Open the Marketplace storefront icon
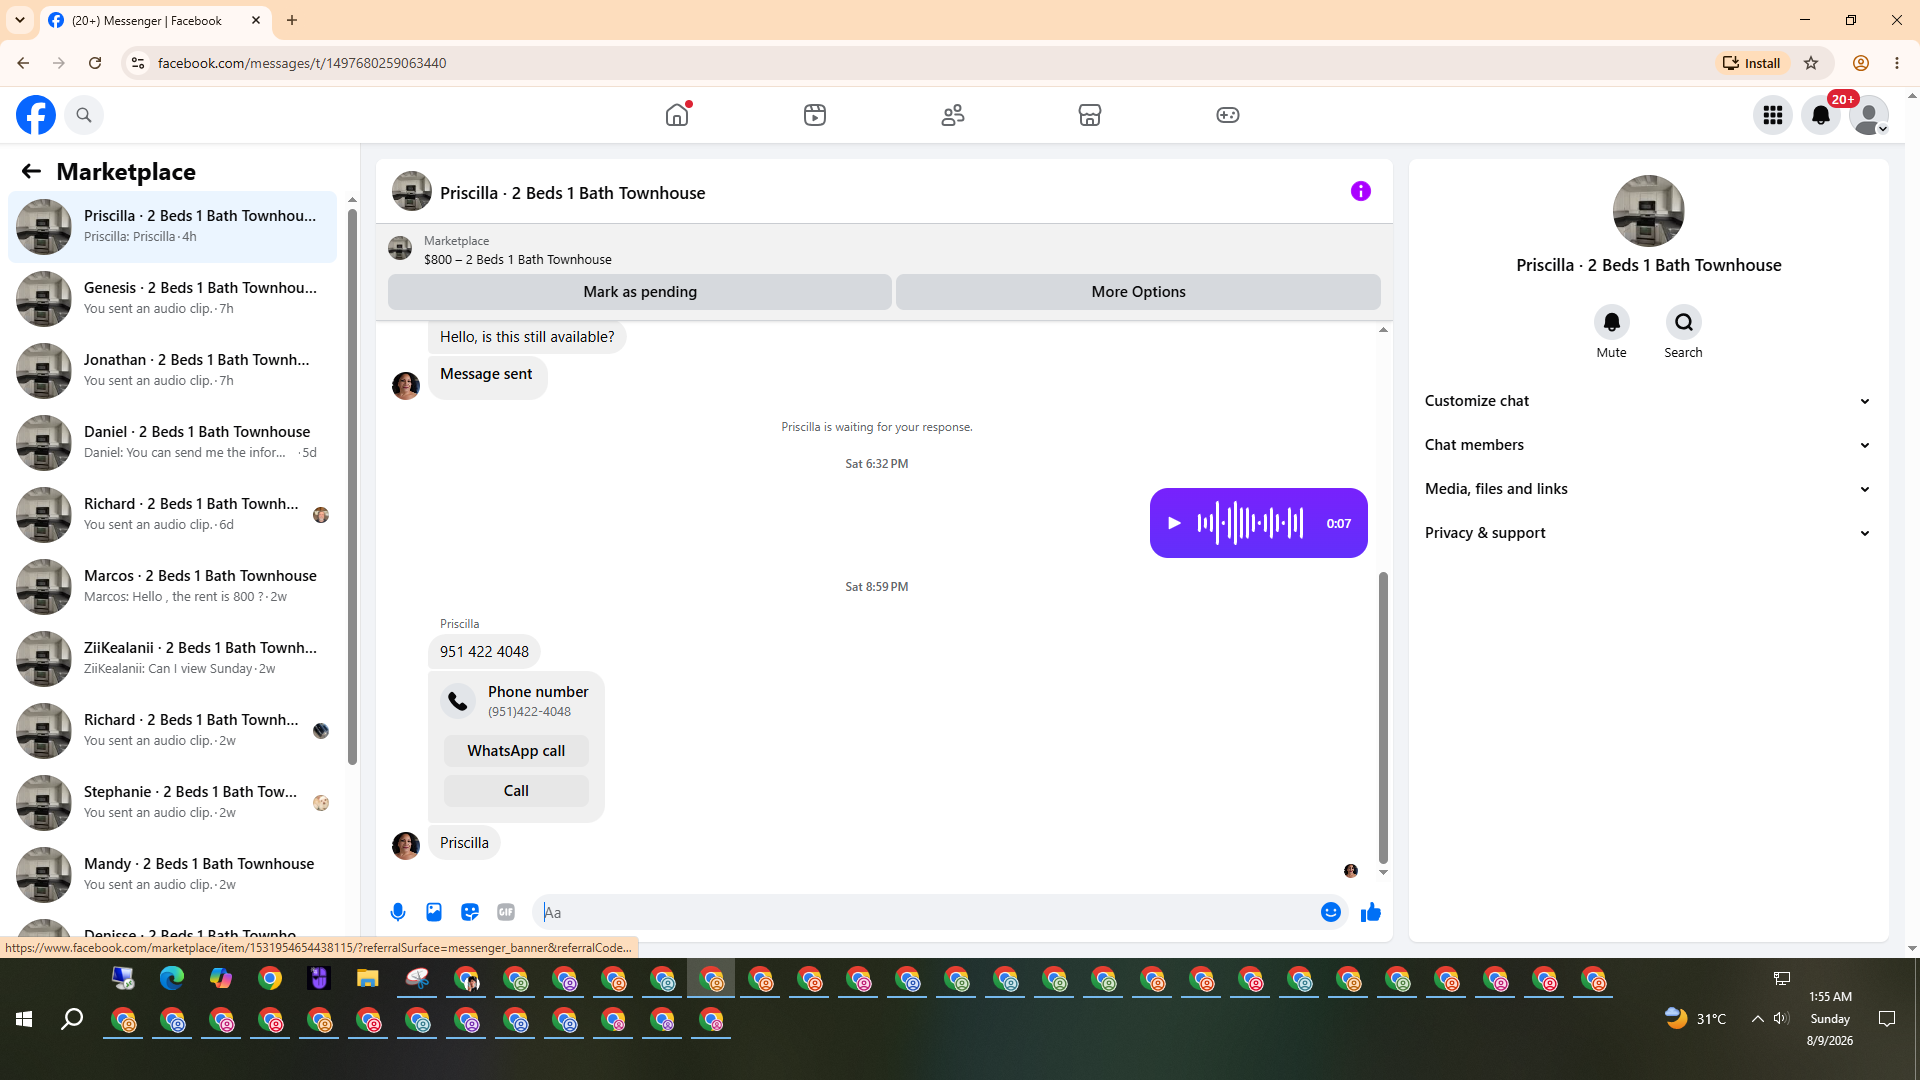Screen dimensions: 1920x1080 pyautogui.click(x=1090, y=115)
